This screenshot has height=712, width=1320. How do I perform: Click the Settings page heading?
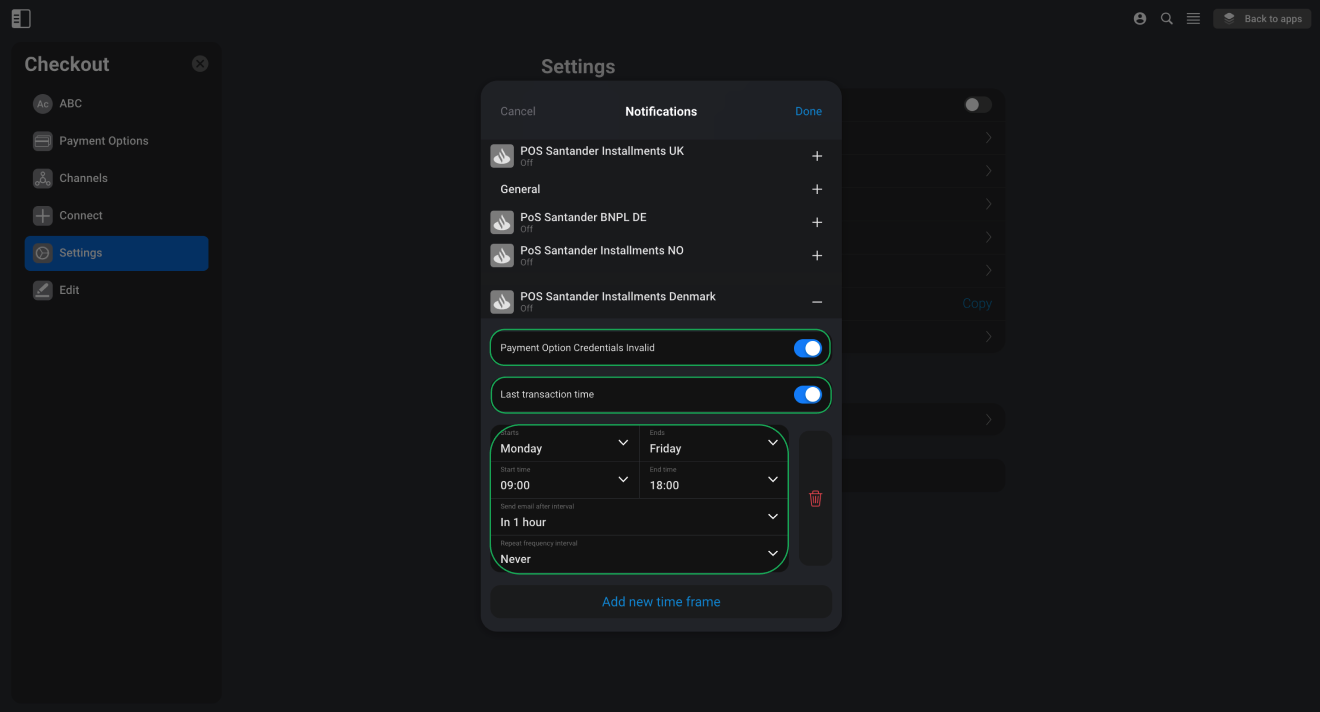click(x=578, y=67)
